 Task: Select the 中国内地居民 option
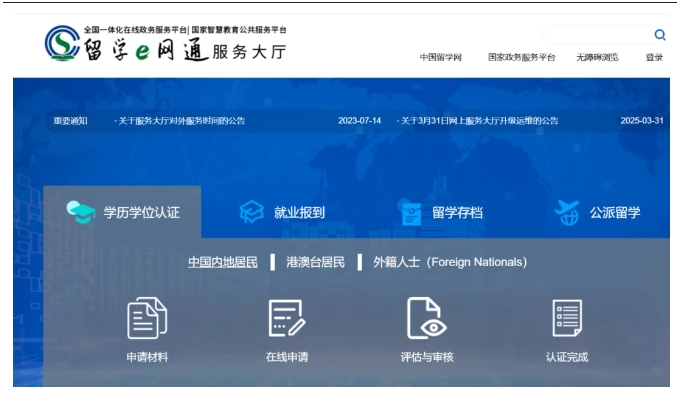point(223,262)
